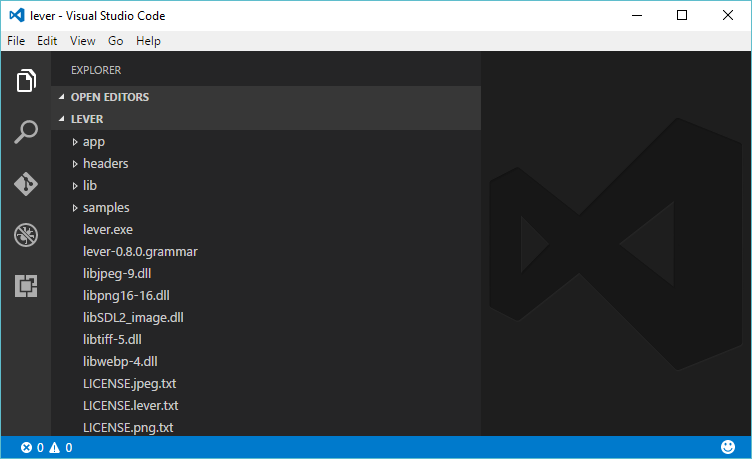The width and height of the screenshot is (752, 459).
Task: Click the feedback smiley icon
Action: pyautogui.click(x=727, y=447)
